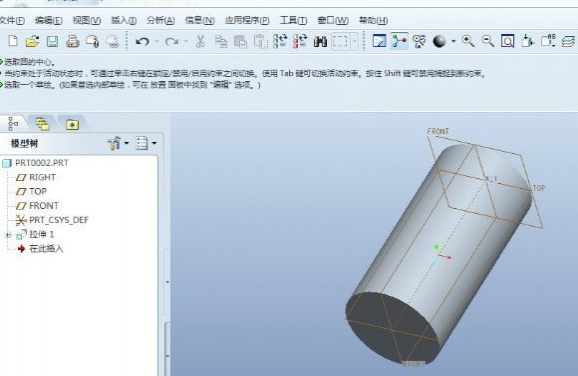Viewport: 578px width, 376px height.
Task: Open the 应用程序(P) menu
Action: (247, 20)
